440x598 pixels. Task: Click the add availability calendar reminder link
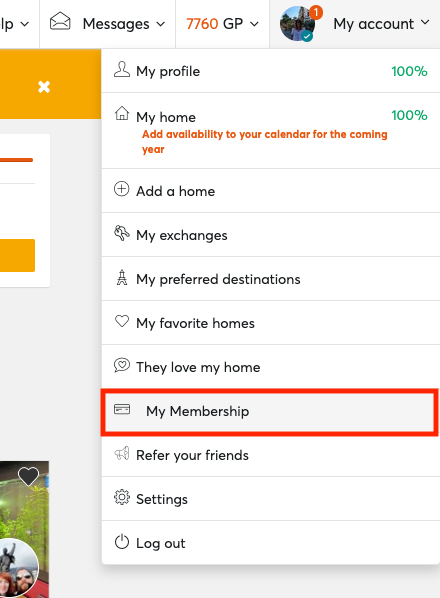tap(265, 141)
